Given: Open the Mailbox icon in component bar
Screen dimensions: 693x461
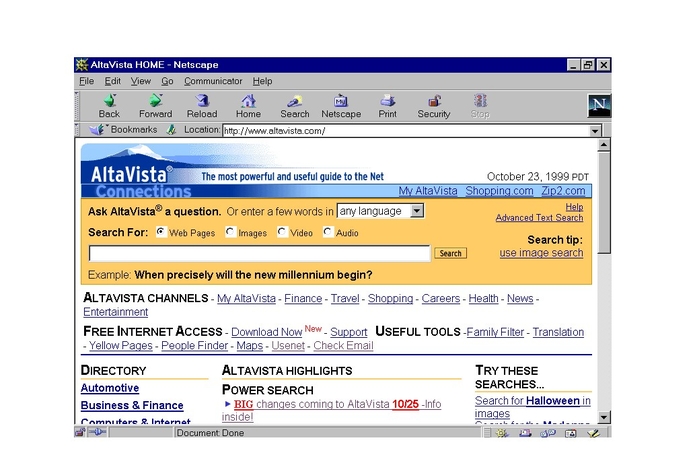Looking at the screenshot, I should click(525, 433).
